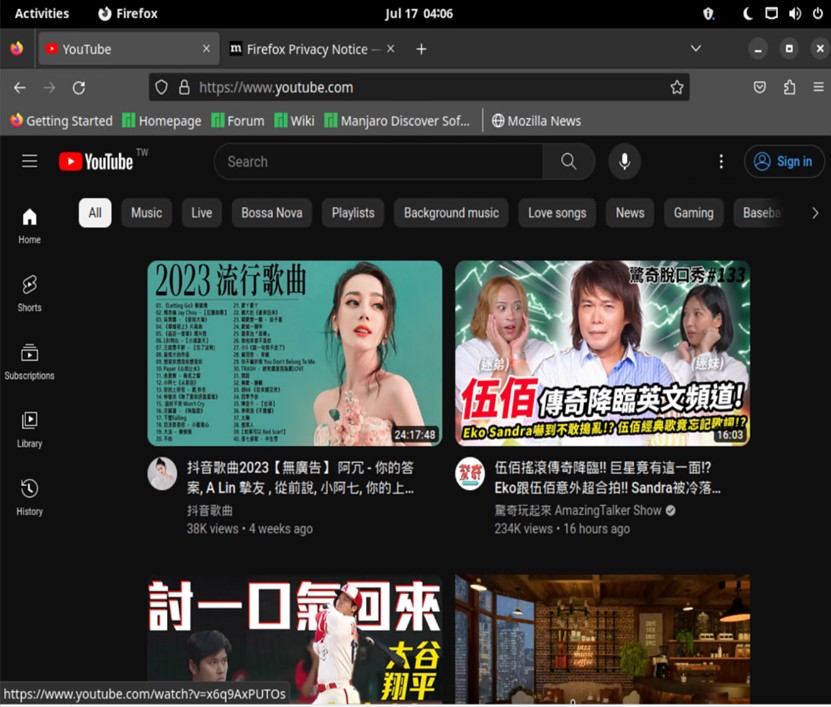The width and height of the screenshot is (831, 707).
Task: Show more category chips with the arrow
Action: pos(815,213)
